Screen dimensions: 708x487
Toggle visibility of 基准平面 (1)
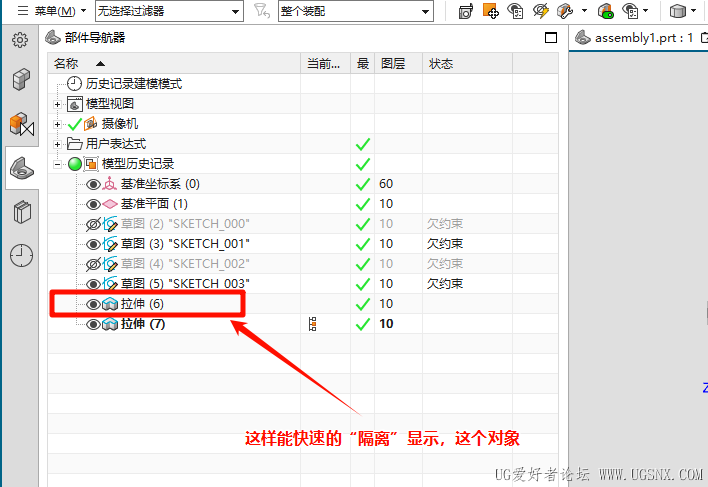click(93, 204)
